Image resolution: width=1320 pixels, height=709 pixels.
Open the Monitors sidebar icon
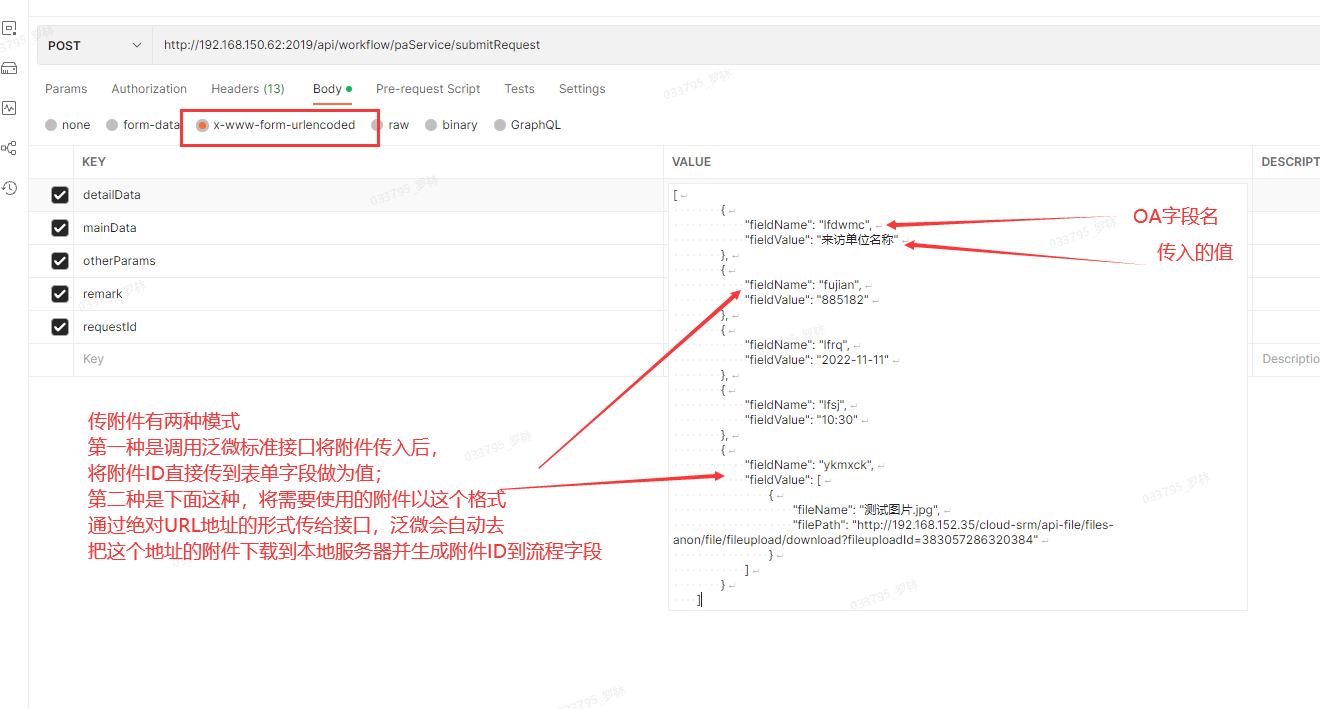click(x=9, y=108)
